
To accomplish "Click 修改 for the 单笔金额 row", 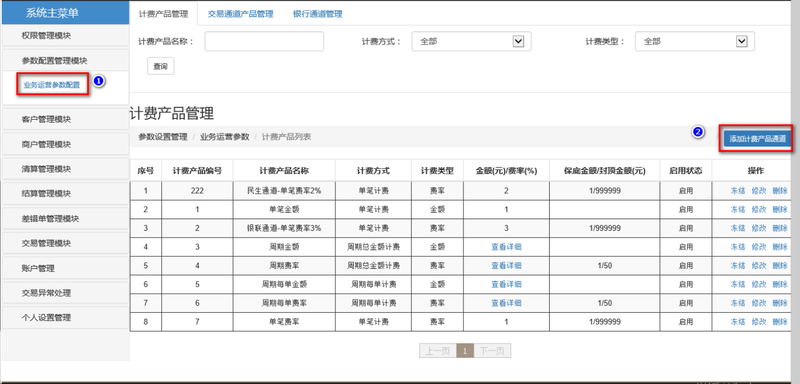I will pos(759,210).
